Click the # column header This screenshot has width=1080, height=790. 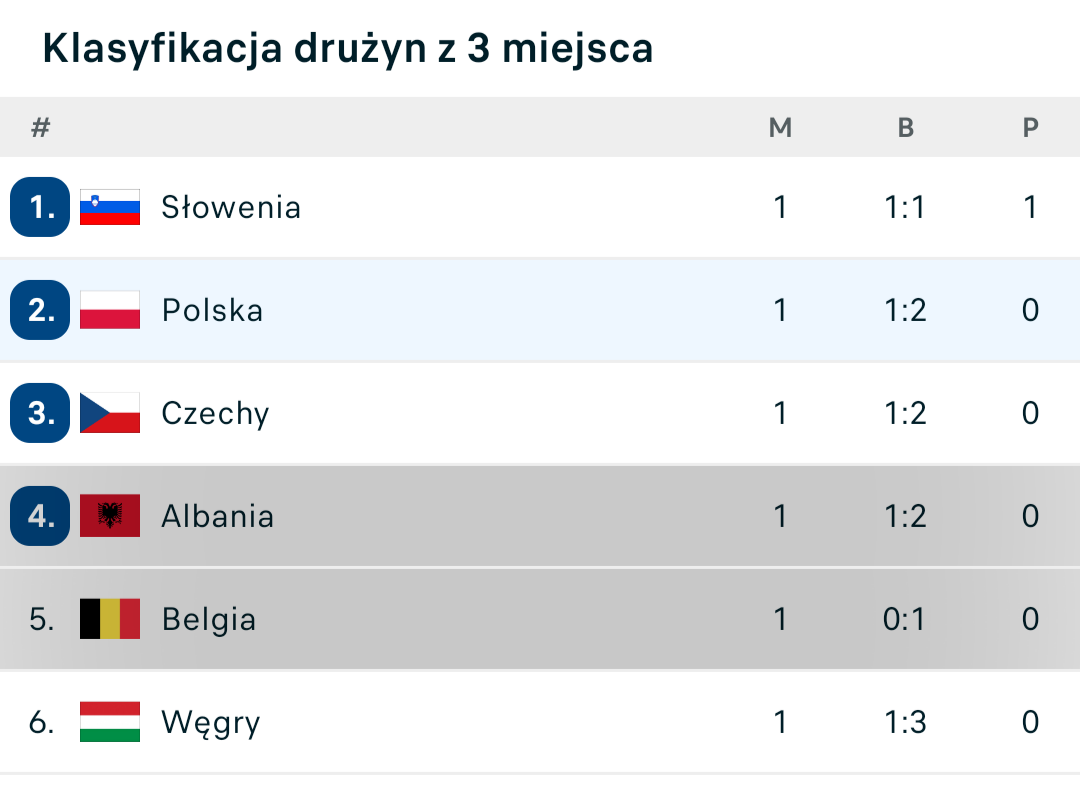[41, 127]
